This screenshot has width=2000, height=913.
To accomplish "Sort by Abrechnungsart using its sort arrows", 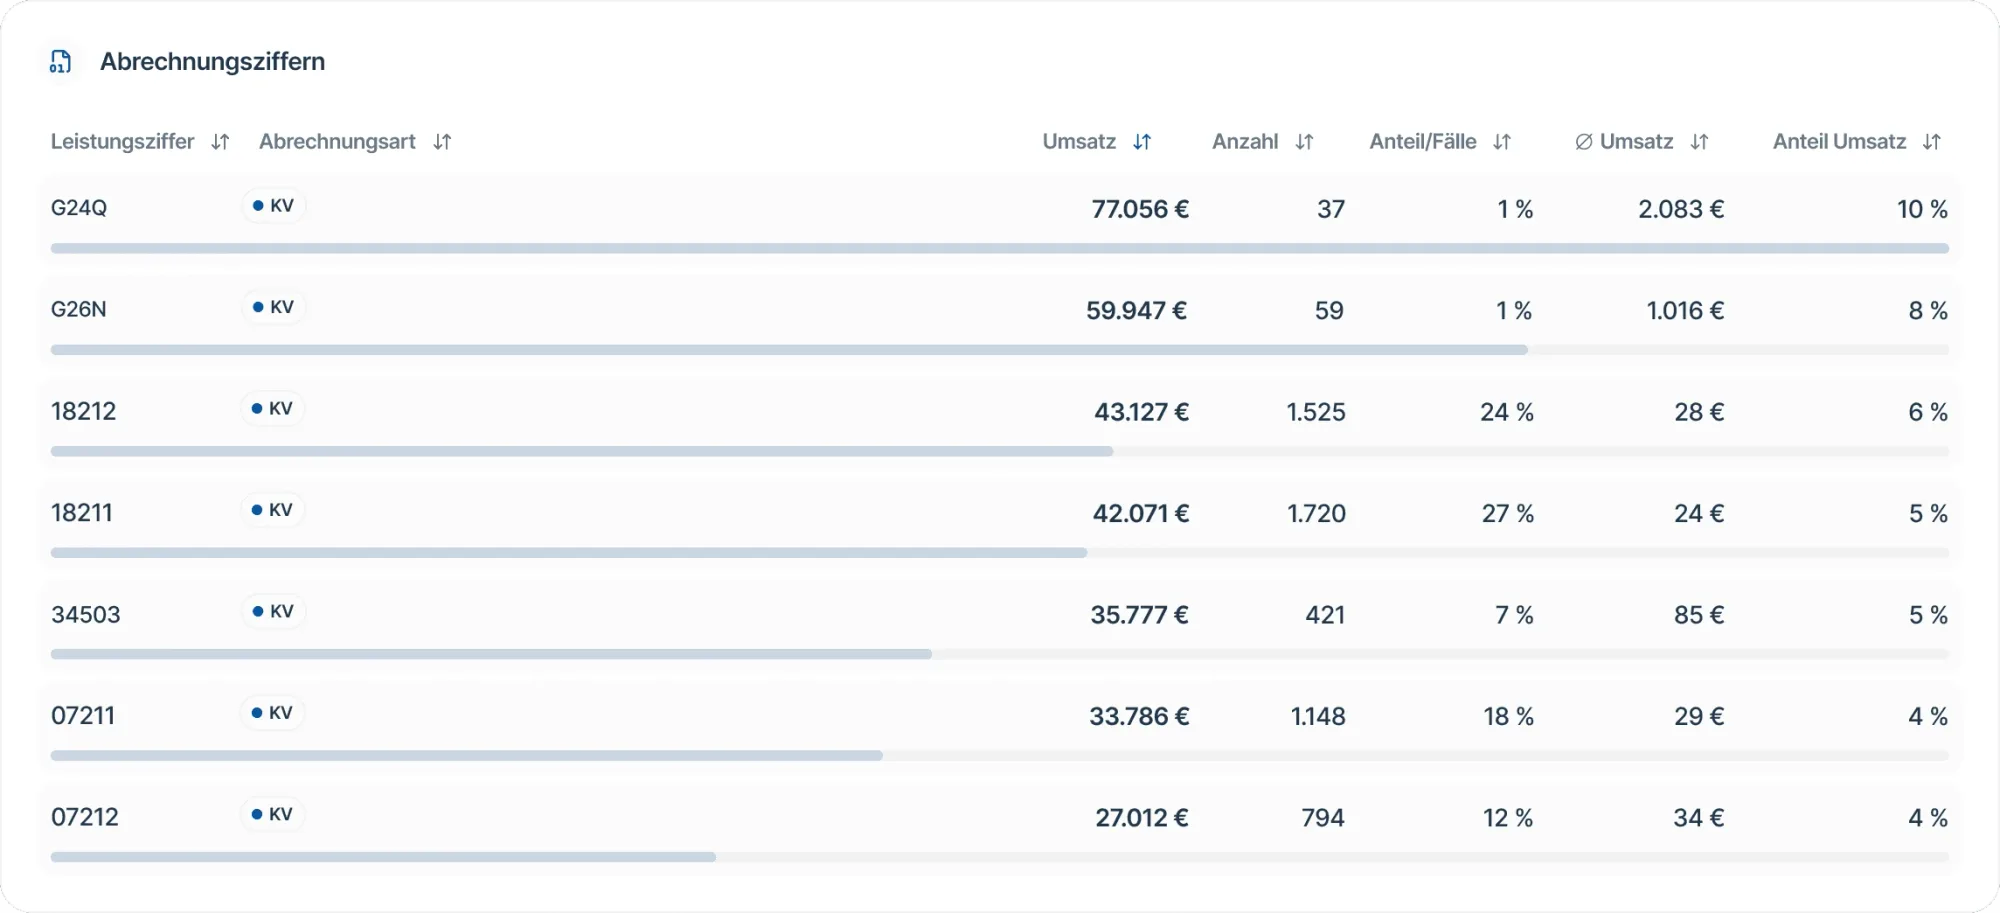I will coord(442,142).
